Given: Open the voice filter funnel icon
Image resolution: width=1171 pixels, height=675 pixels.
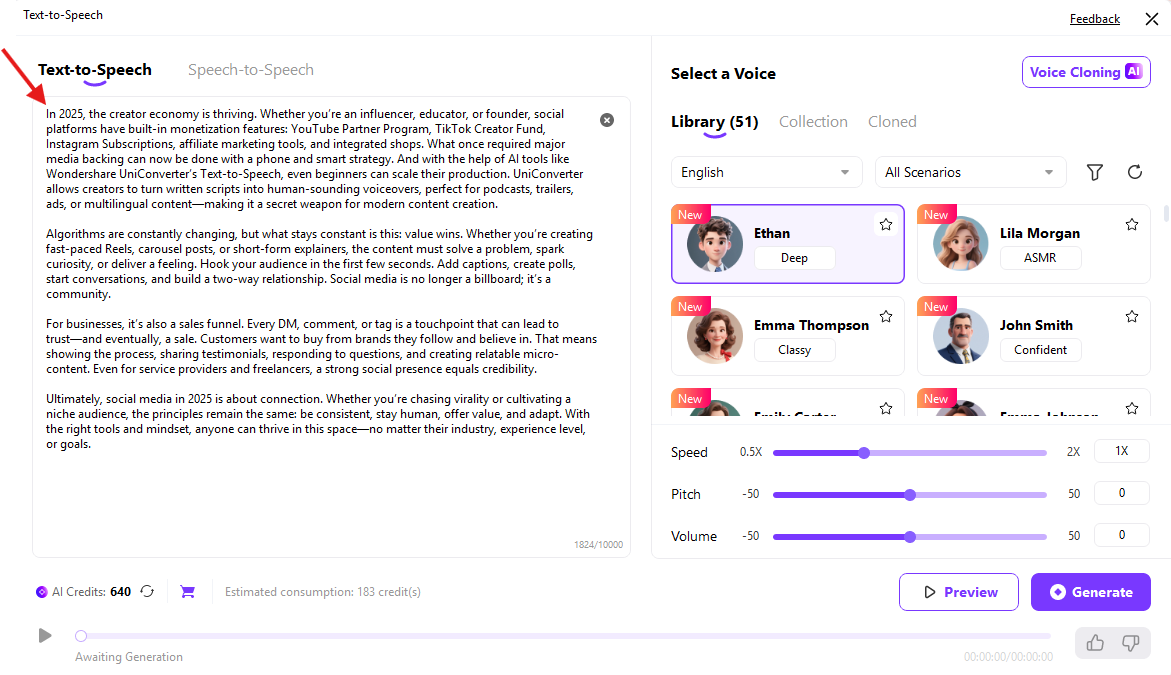Looking at the screenshot, I should pos(1094,172).
